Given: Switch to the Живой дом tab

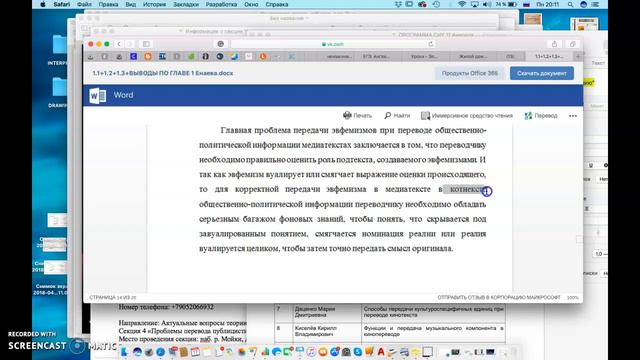Looking at the screenshot, I should (473, 56).
